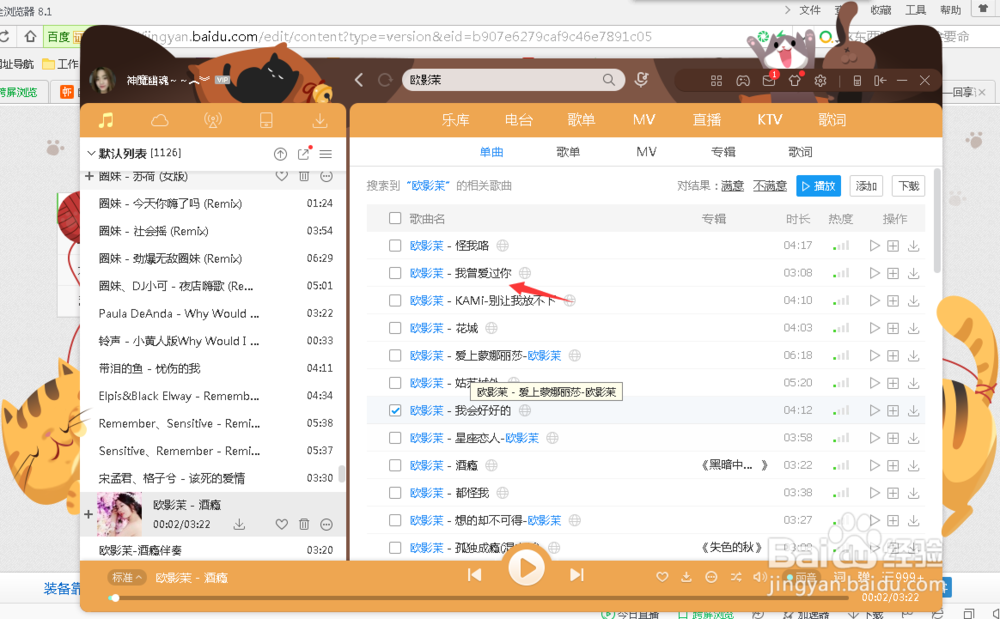The height and width of the screenshot is (619, 1000).
Task: Open the local music note tab
Action: point(106,120)
